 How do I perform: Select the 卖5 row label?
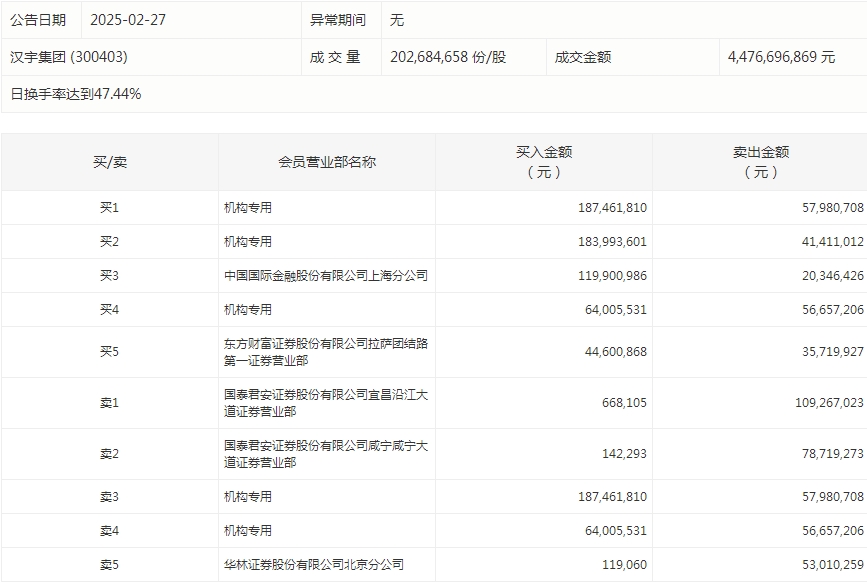pos(109,565)
